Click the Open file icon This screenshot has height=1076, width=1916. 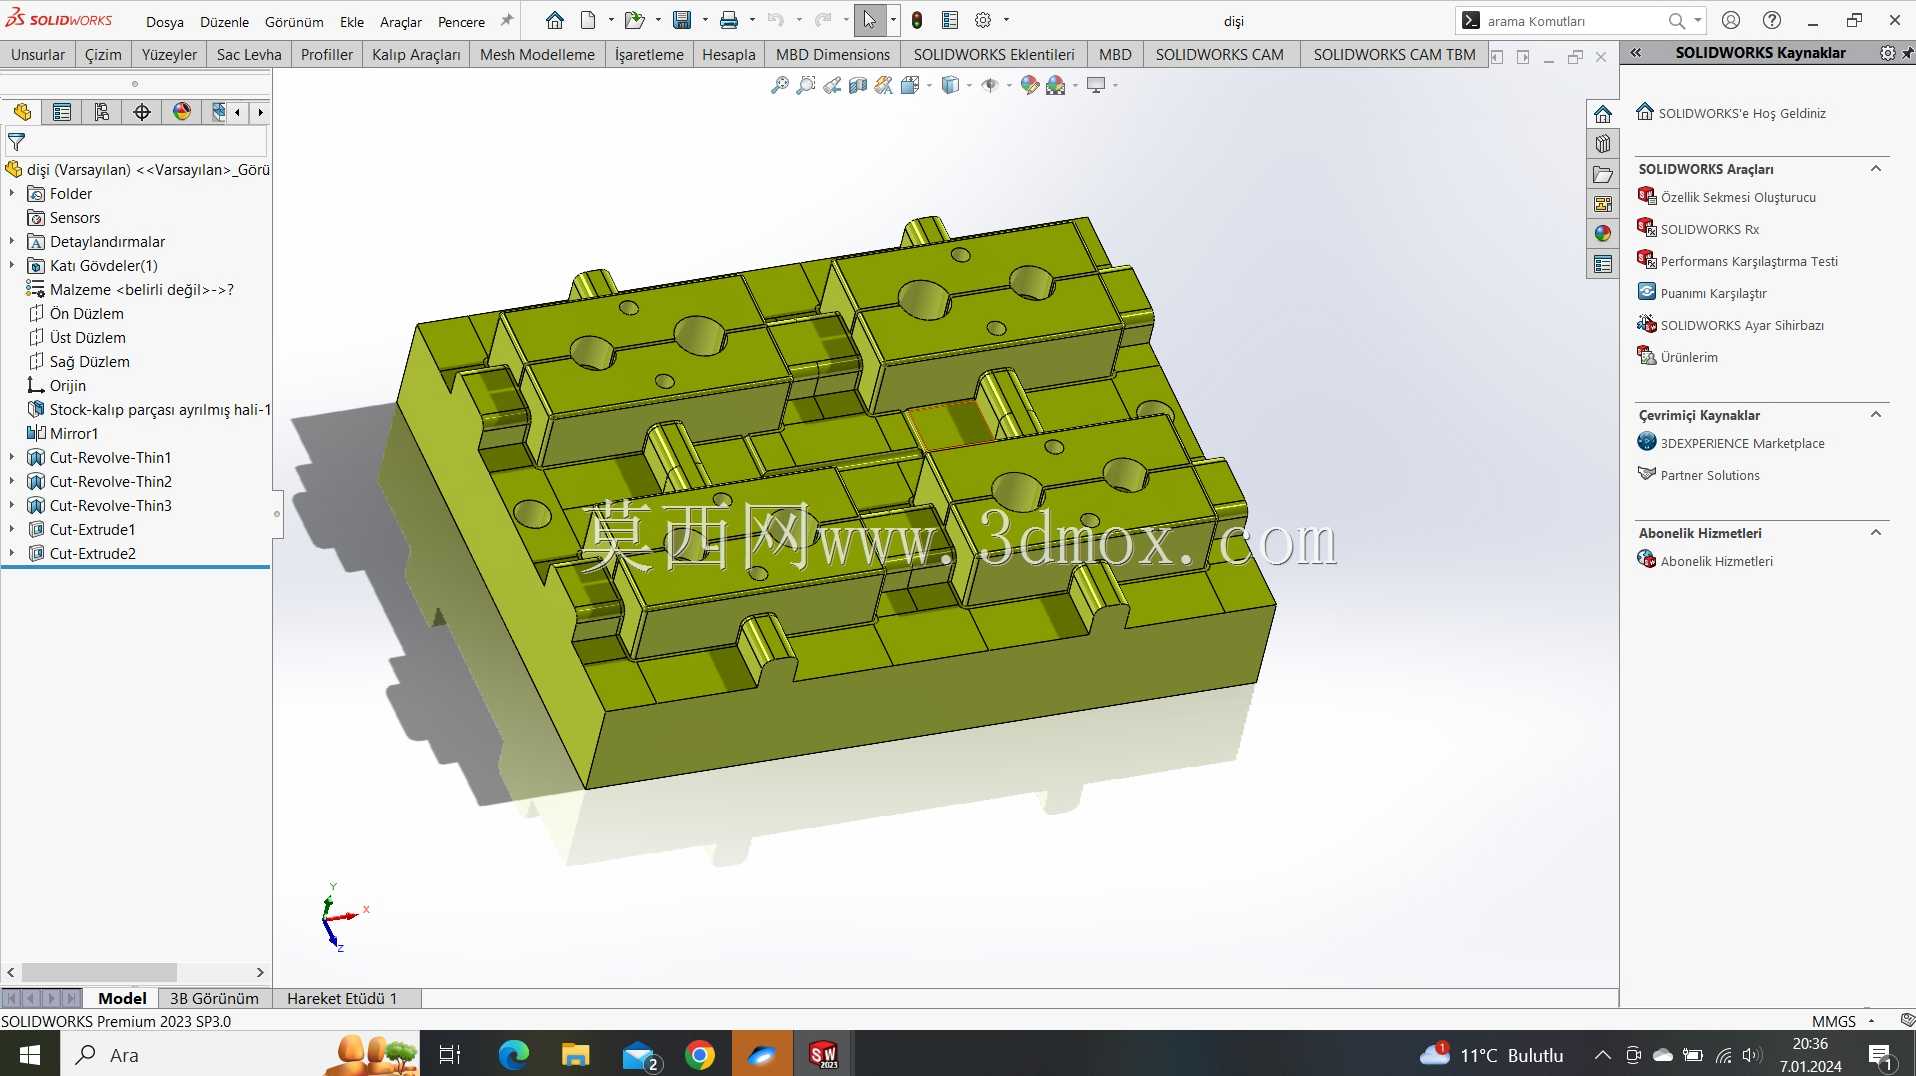[x=634, y=20]
